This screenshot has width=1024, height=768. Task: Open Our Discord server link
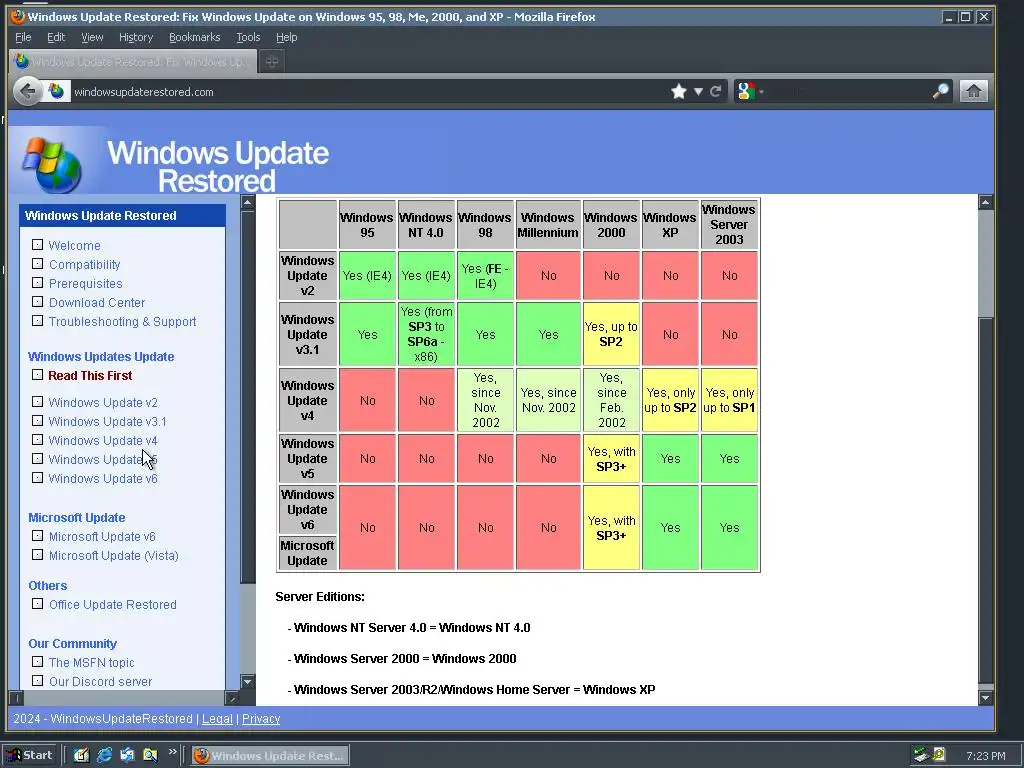point(101,681)
